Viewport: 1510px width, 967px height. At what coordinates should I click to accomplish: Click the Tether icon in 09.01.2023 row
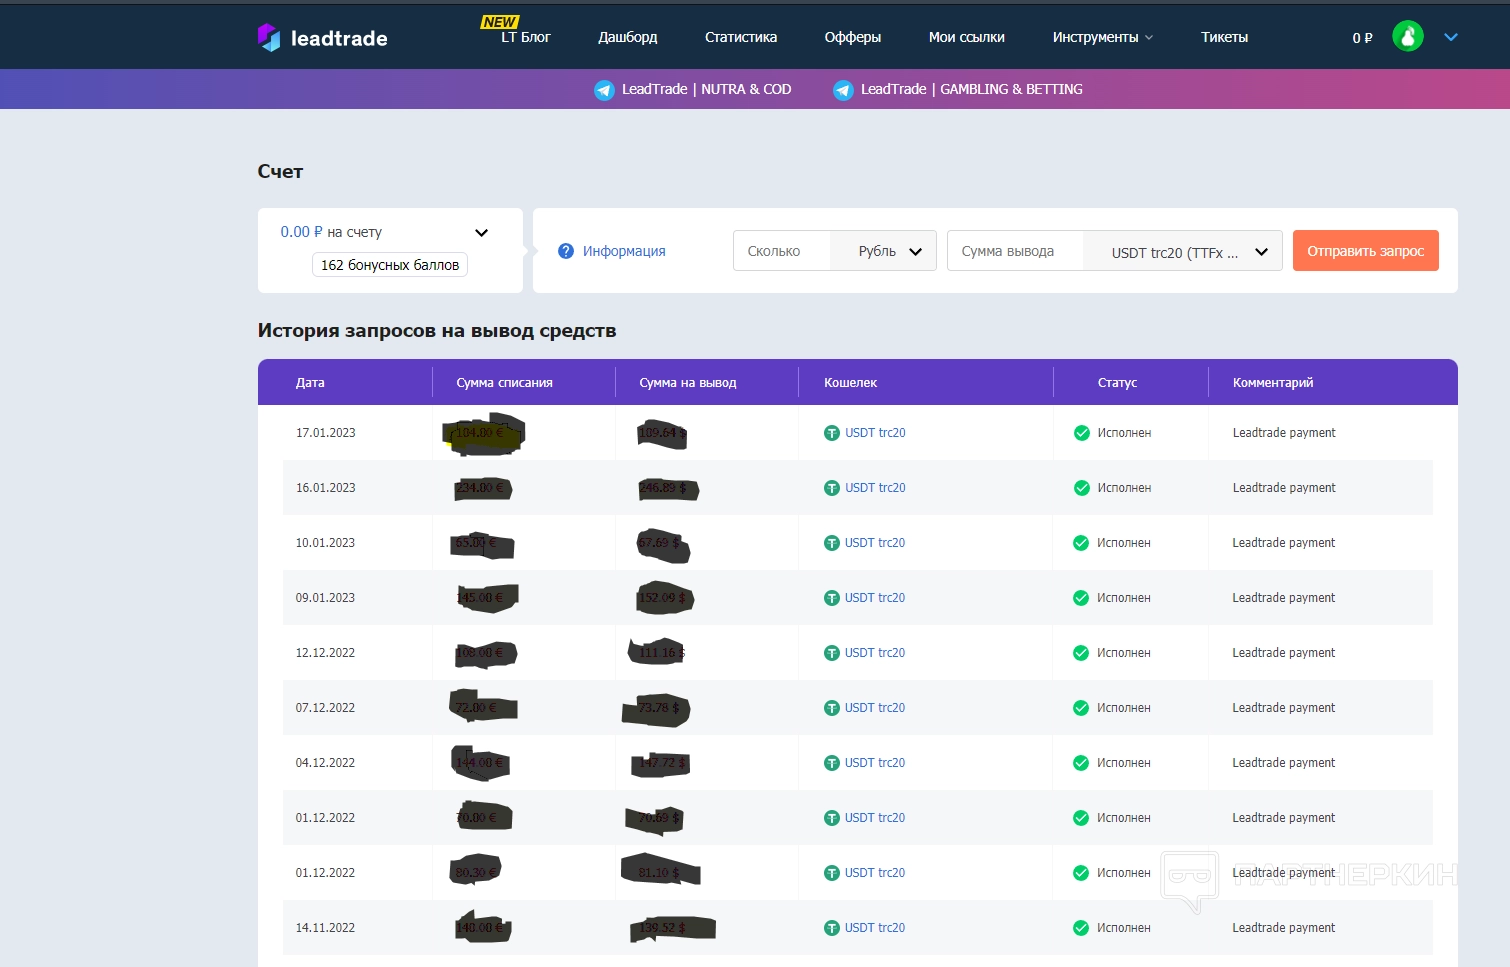[x=831, y=598]
